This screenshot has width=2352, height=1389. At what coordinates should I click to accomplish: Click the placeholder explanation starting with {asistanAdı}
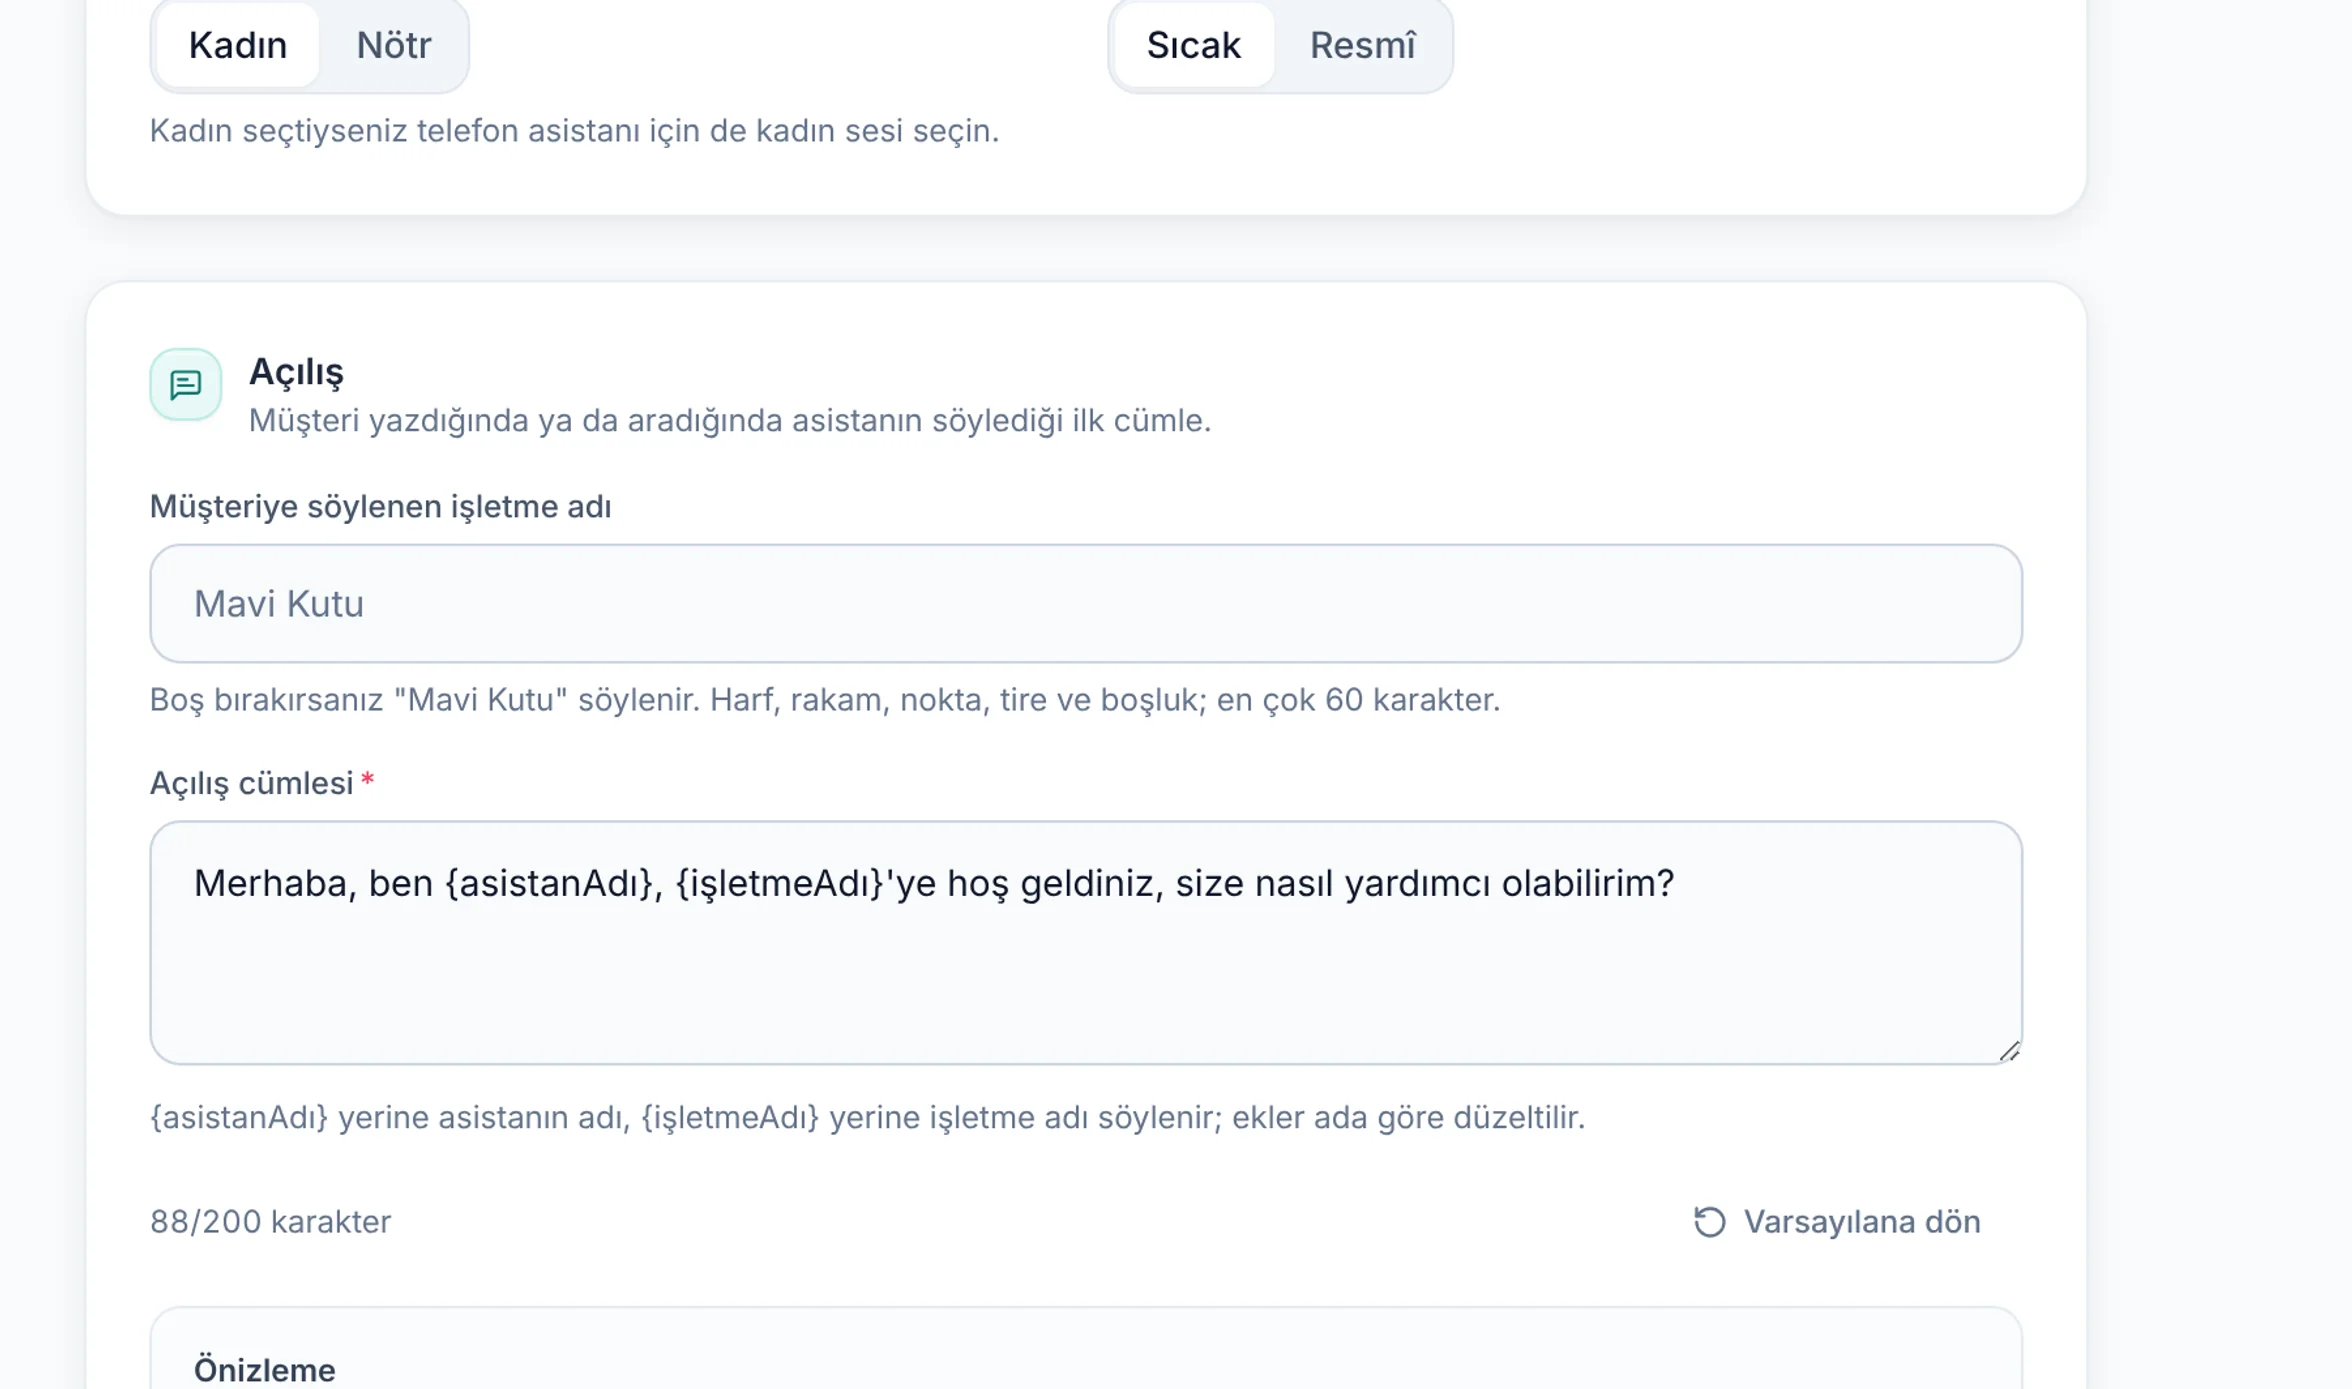point(867,1118)
